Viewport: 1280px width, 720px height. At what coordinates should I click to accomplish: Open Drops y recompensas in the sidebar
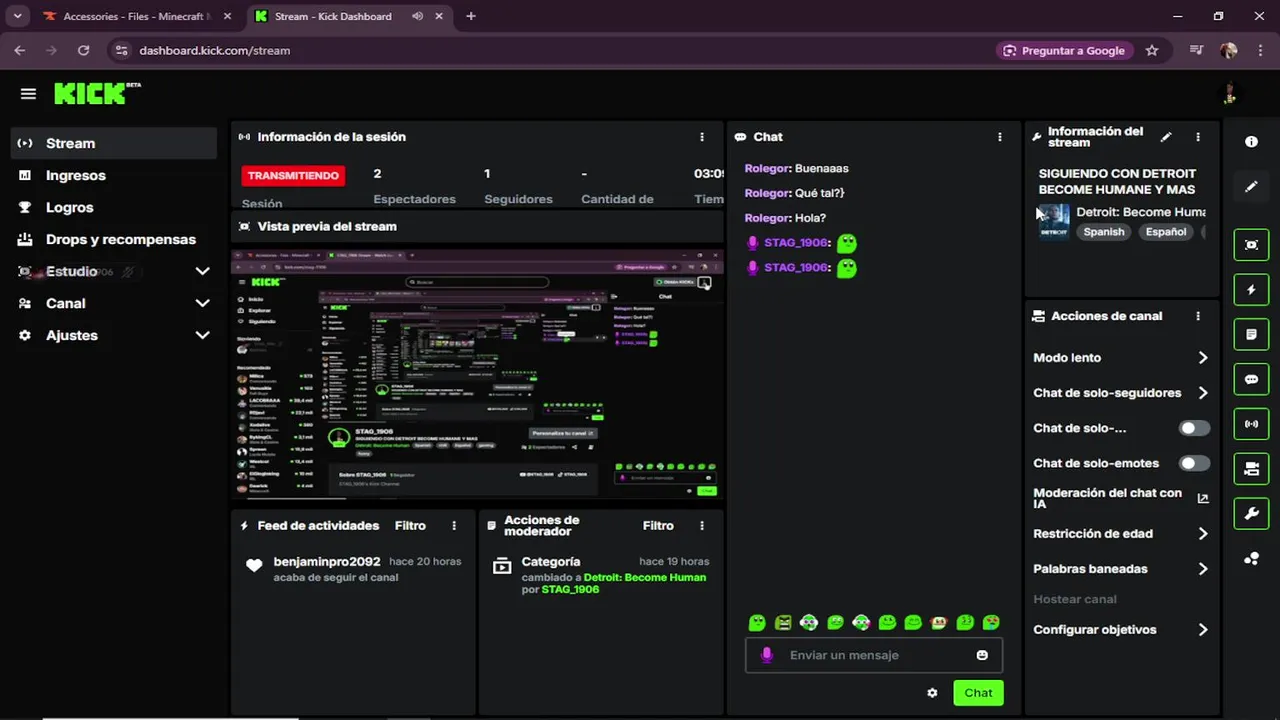click(x=114, y=239)
